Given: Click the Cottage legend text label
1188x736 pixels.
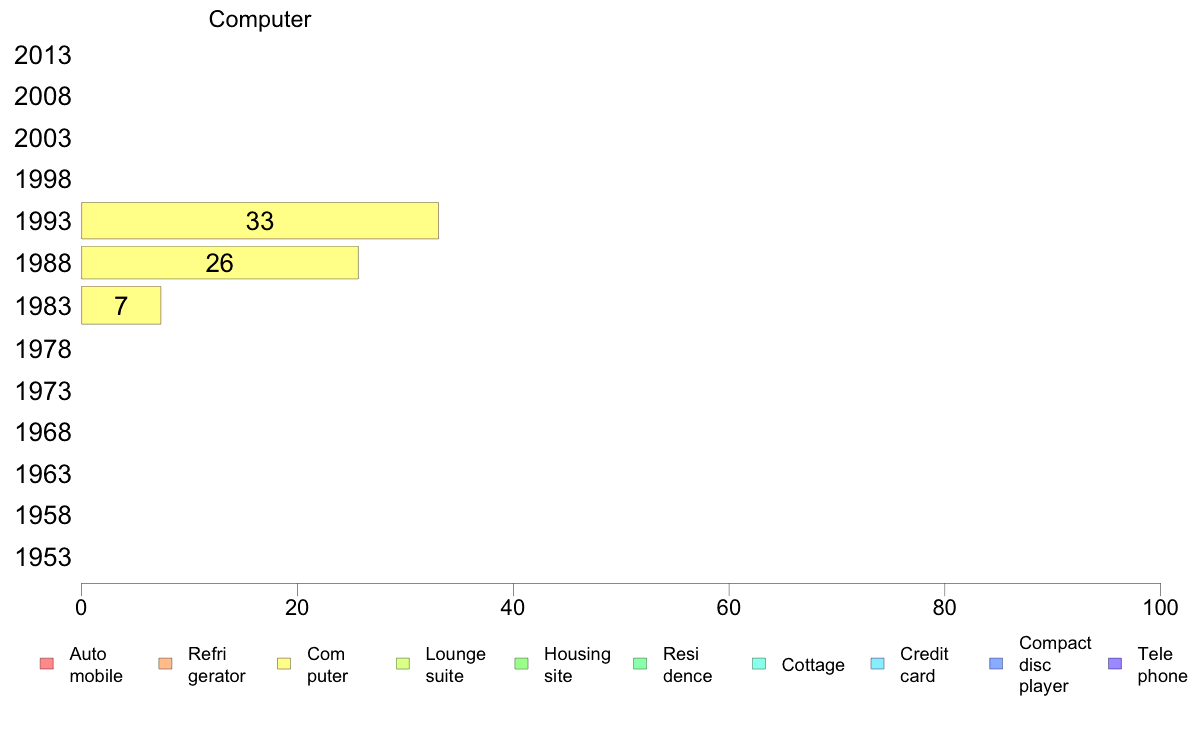Looking at the screenshot, I should (813, 665).
